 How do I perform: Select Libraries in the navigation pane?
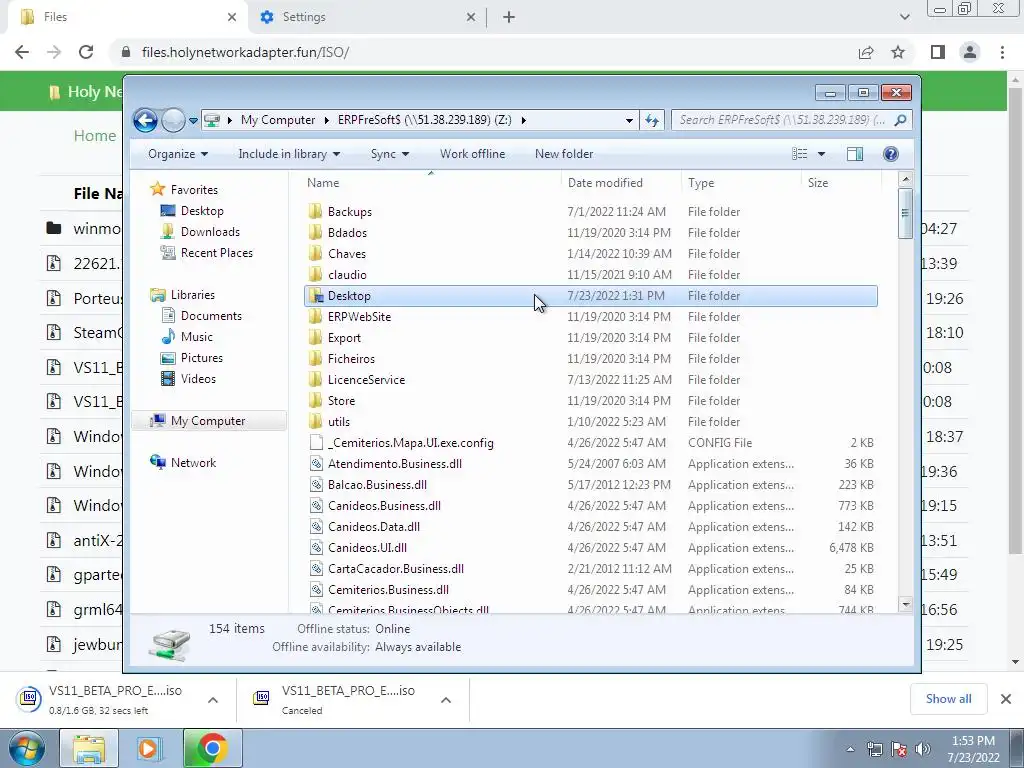(x=193, y=295)
